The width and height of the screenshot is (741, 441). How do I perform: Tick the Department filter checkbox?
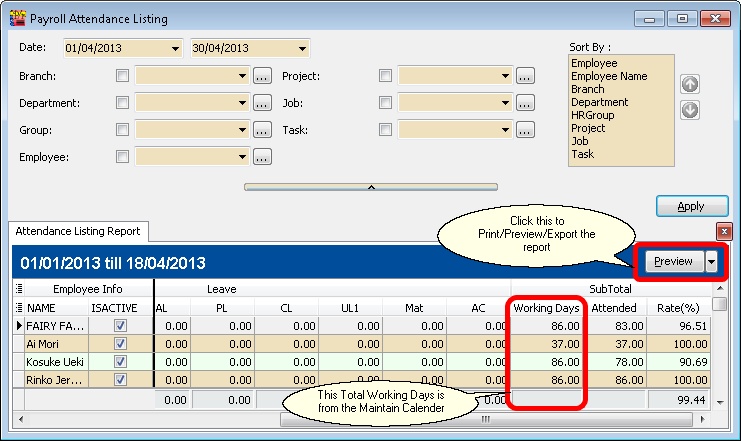coord(122,102)
